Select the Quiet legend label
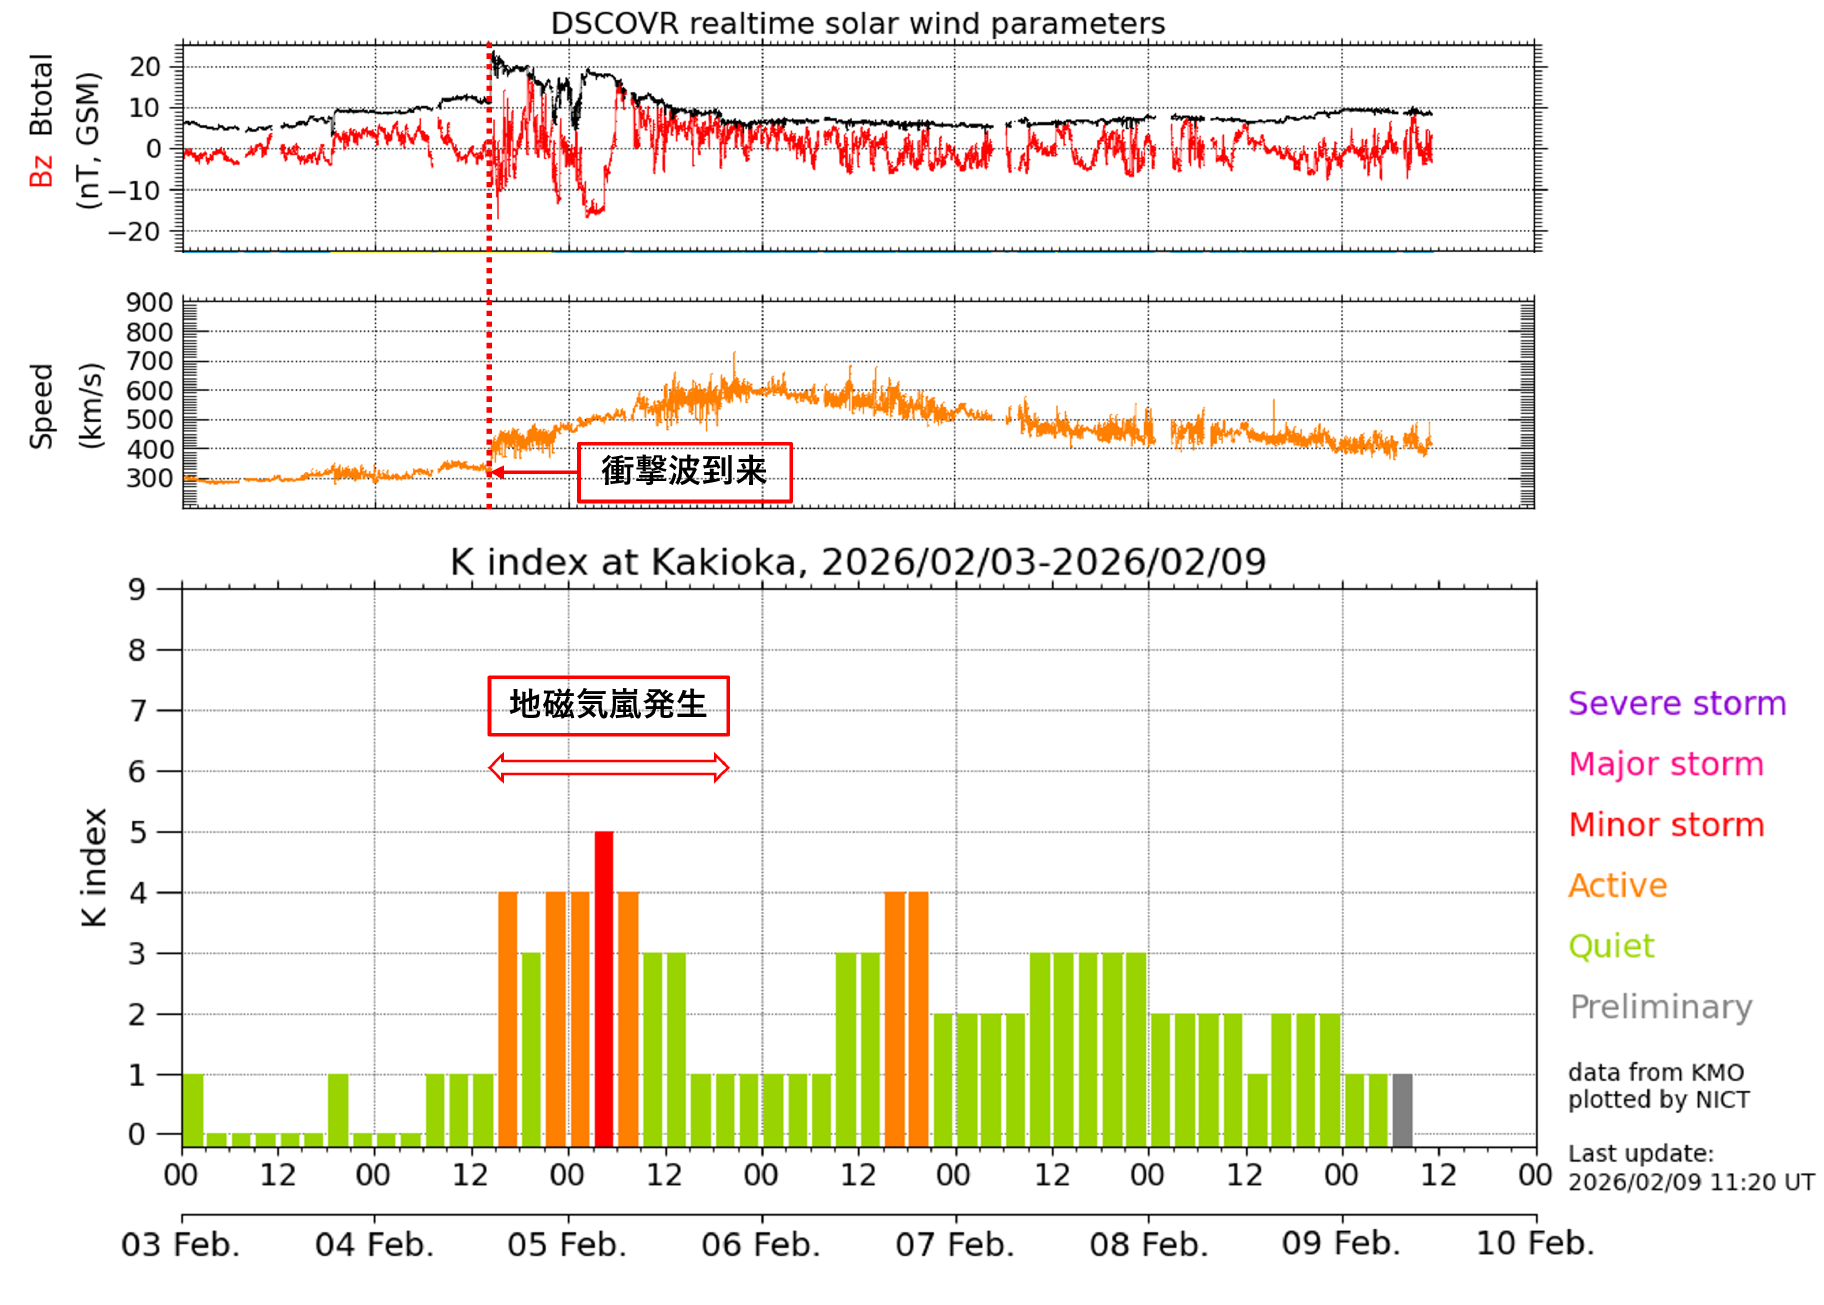This screenshot has height=1305, width=1824. pos(1611,946)
